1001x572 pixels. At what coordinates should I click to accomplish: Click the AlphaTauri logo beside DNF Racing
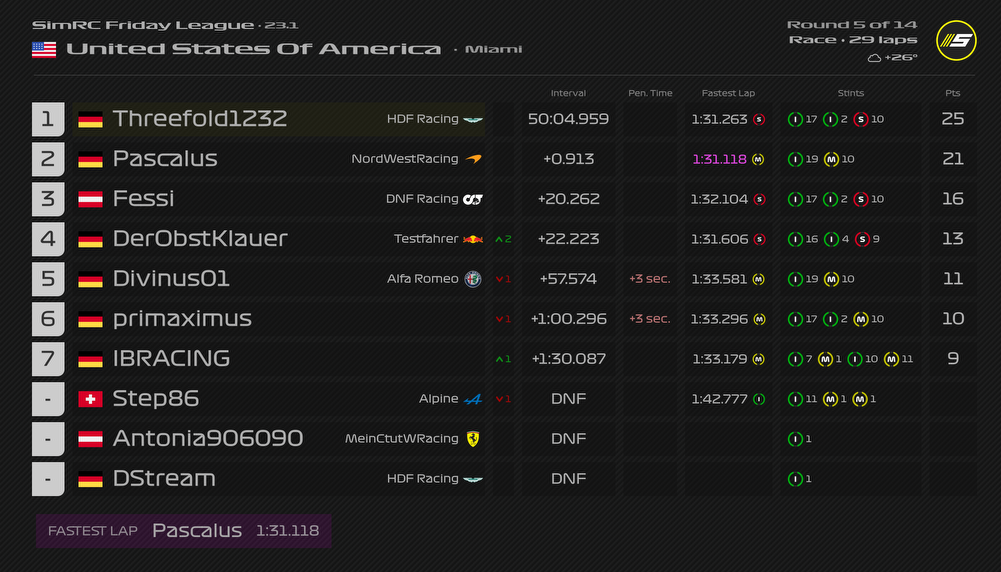click(x=473, y=199)
